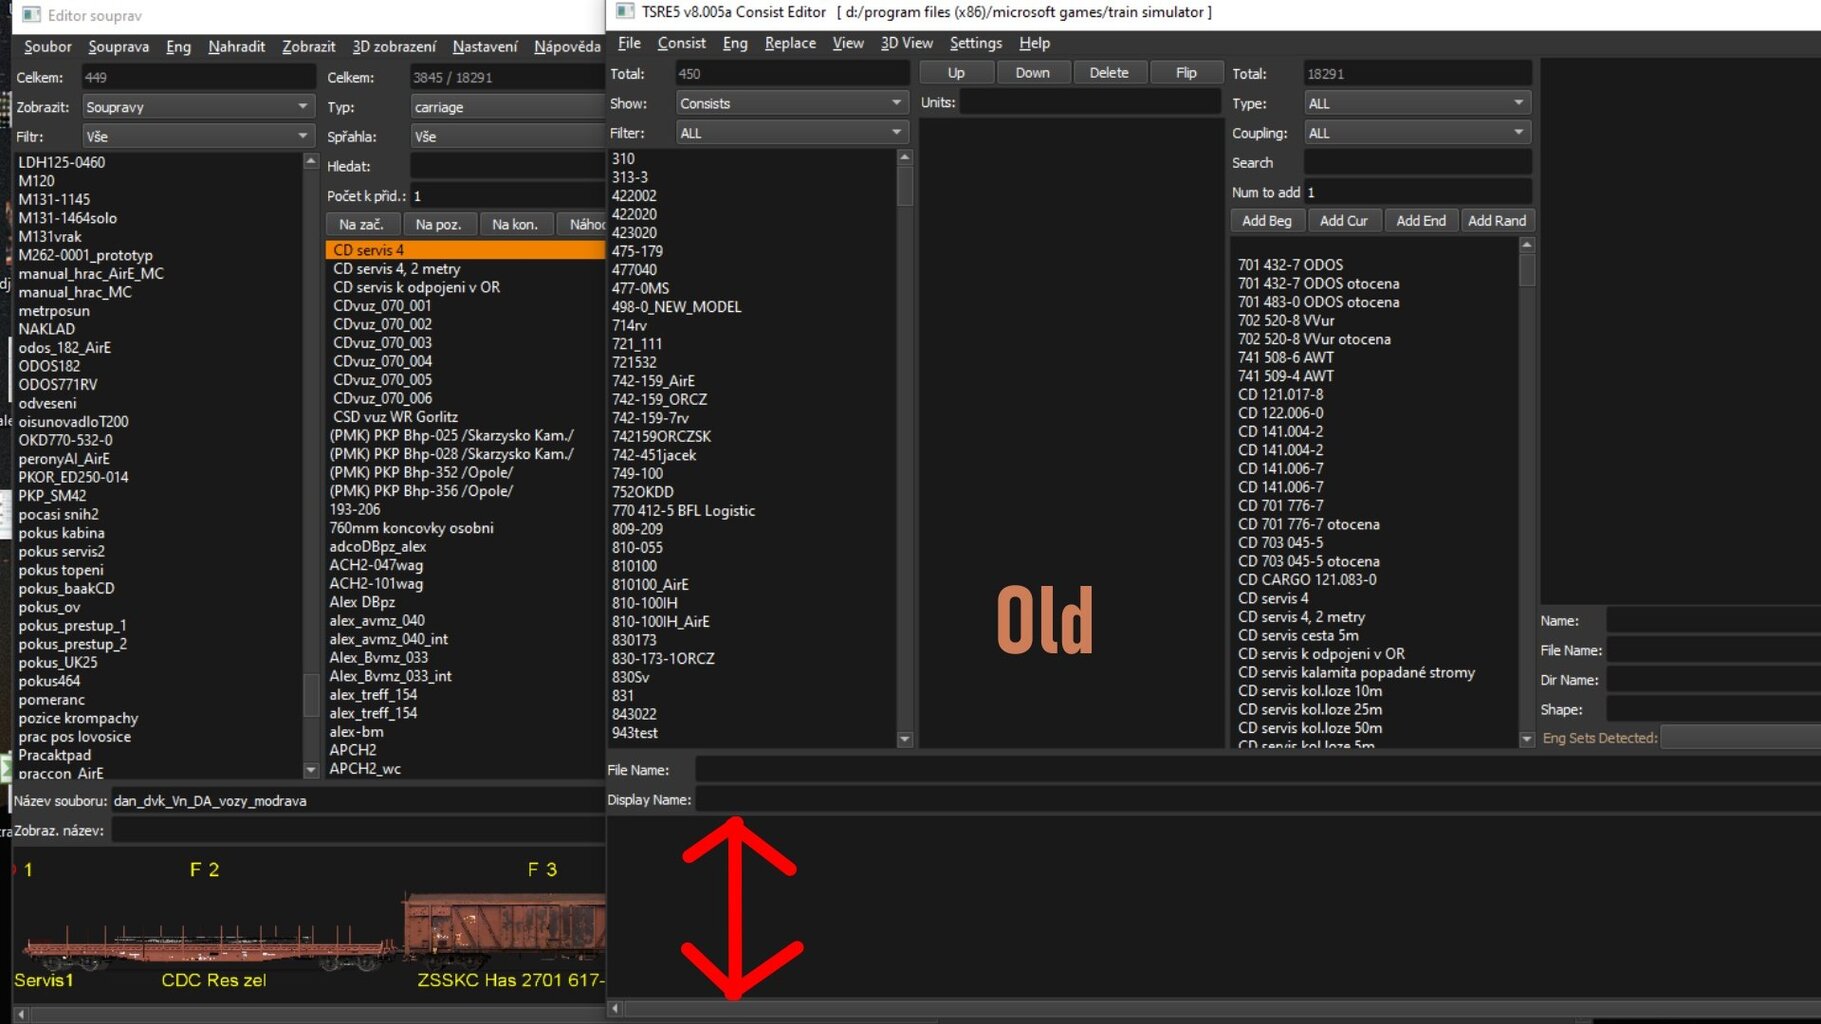Open the Zobrazit Soupravy dropdown
The image size is (1821, 1024).
click(x=197, y=107)
